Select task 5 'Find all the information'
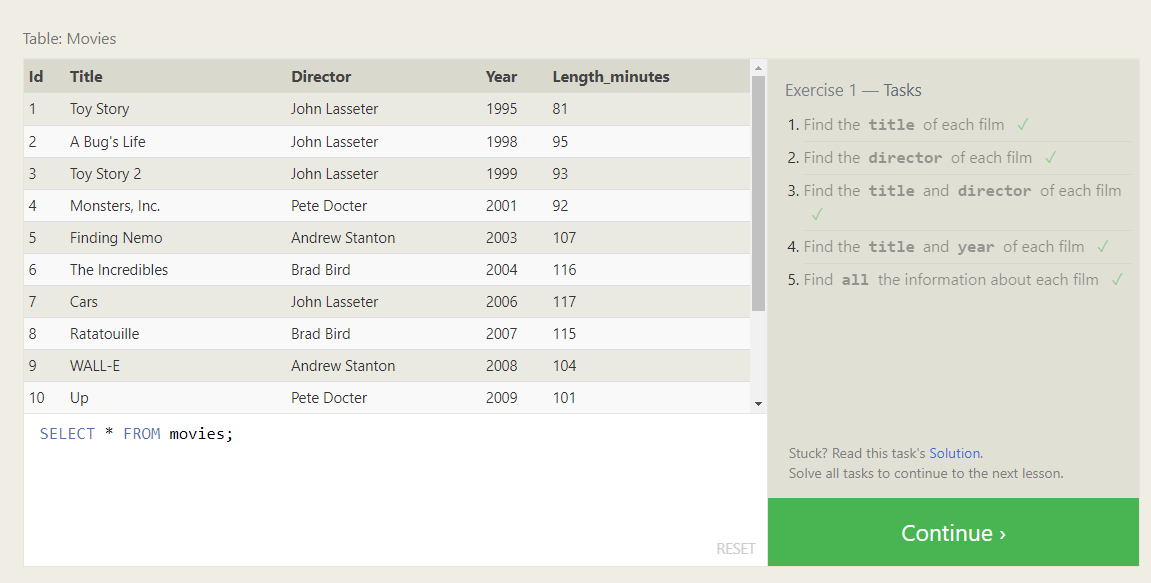The image size is (1151, 583). pos(950,280)
